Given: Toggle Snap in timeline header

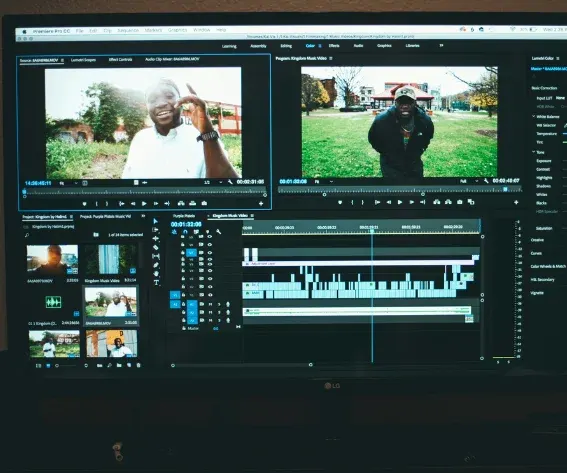Looking at the screenshot, I should click(x=185, y=231).
